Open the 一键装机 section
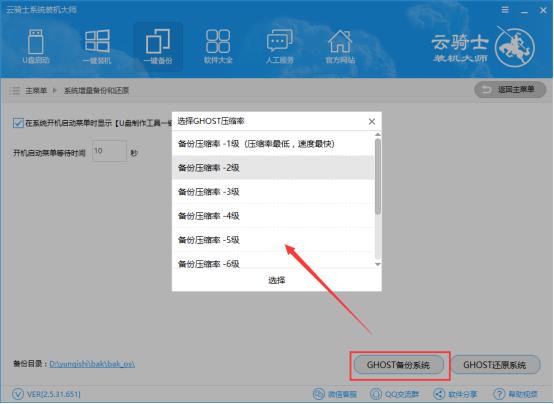 pos(97,47)
